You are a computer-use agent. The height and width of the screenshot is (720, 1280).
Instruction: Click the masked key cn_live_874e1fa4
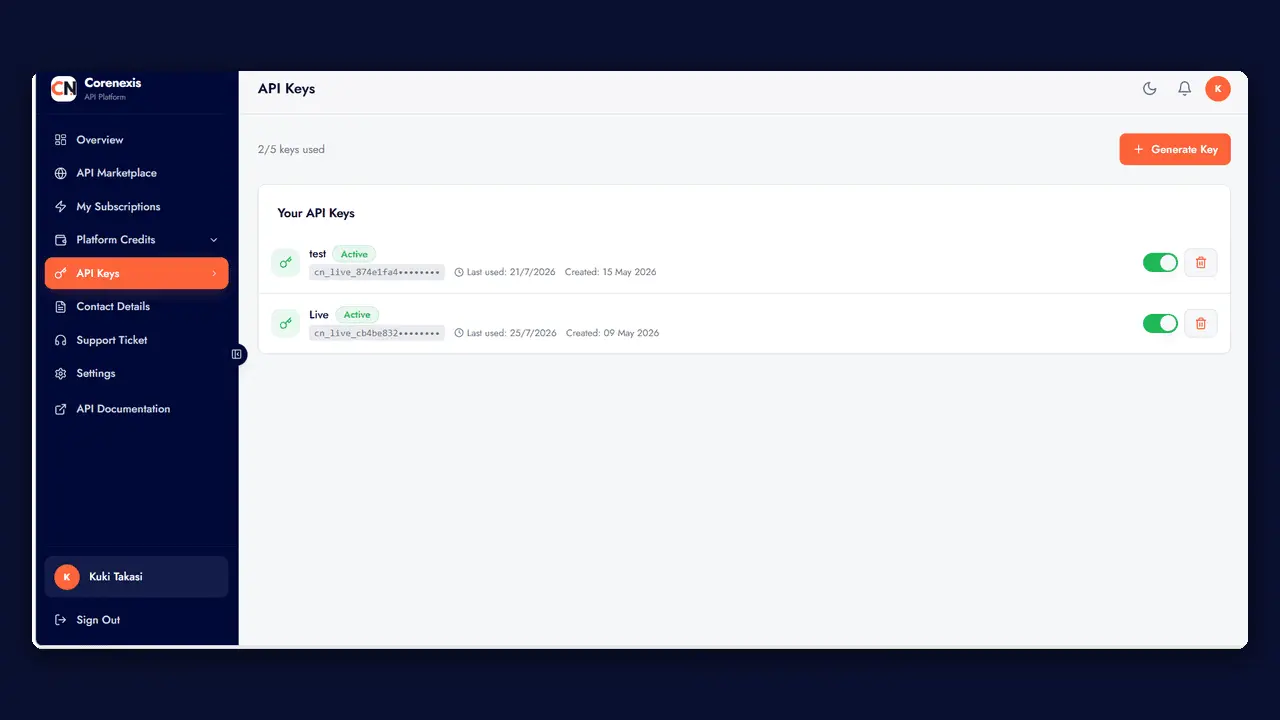point(377,272)
